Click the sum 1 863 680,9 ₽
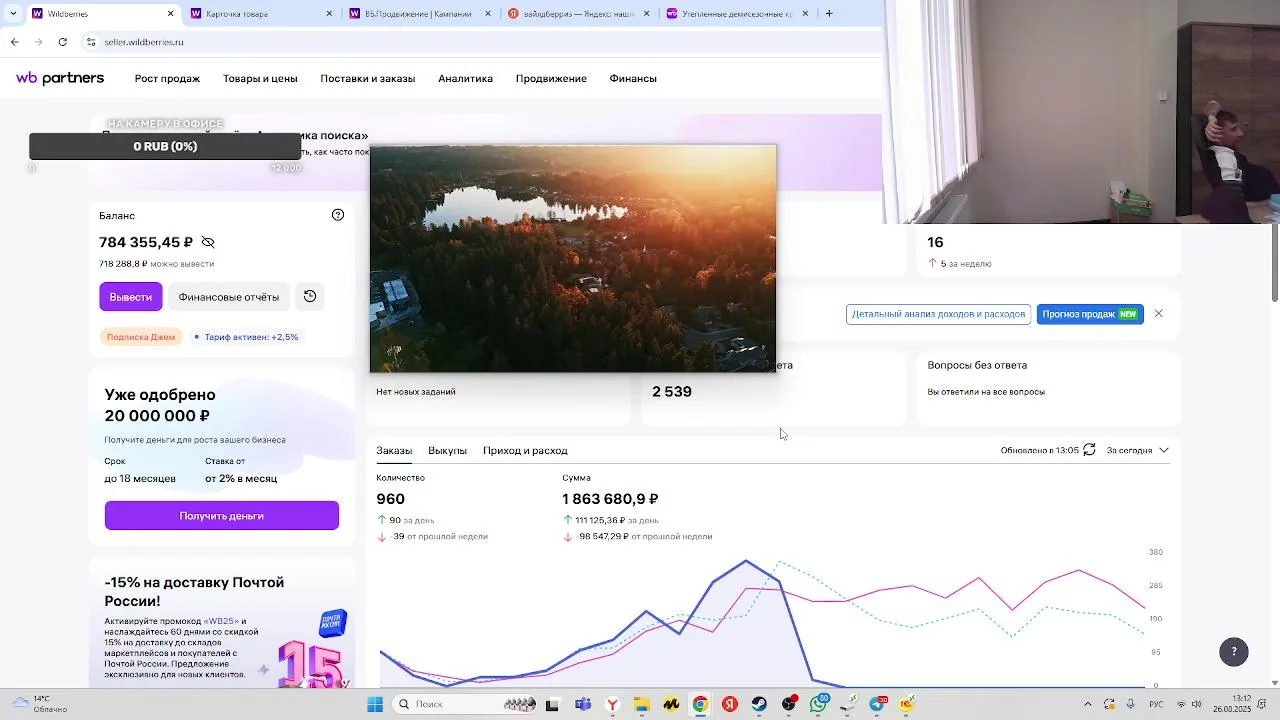Image resolution: width=1280 pixels, height=720 pixels. [610, 499]
